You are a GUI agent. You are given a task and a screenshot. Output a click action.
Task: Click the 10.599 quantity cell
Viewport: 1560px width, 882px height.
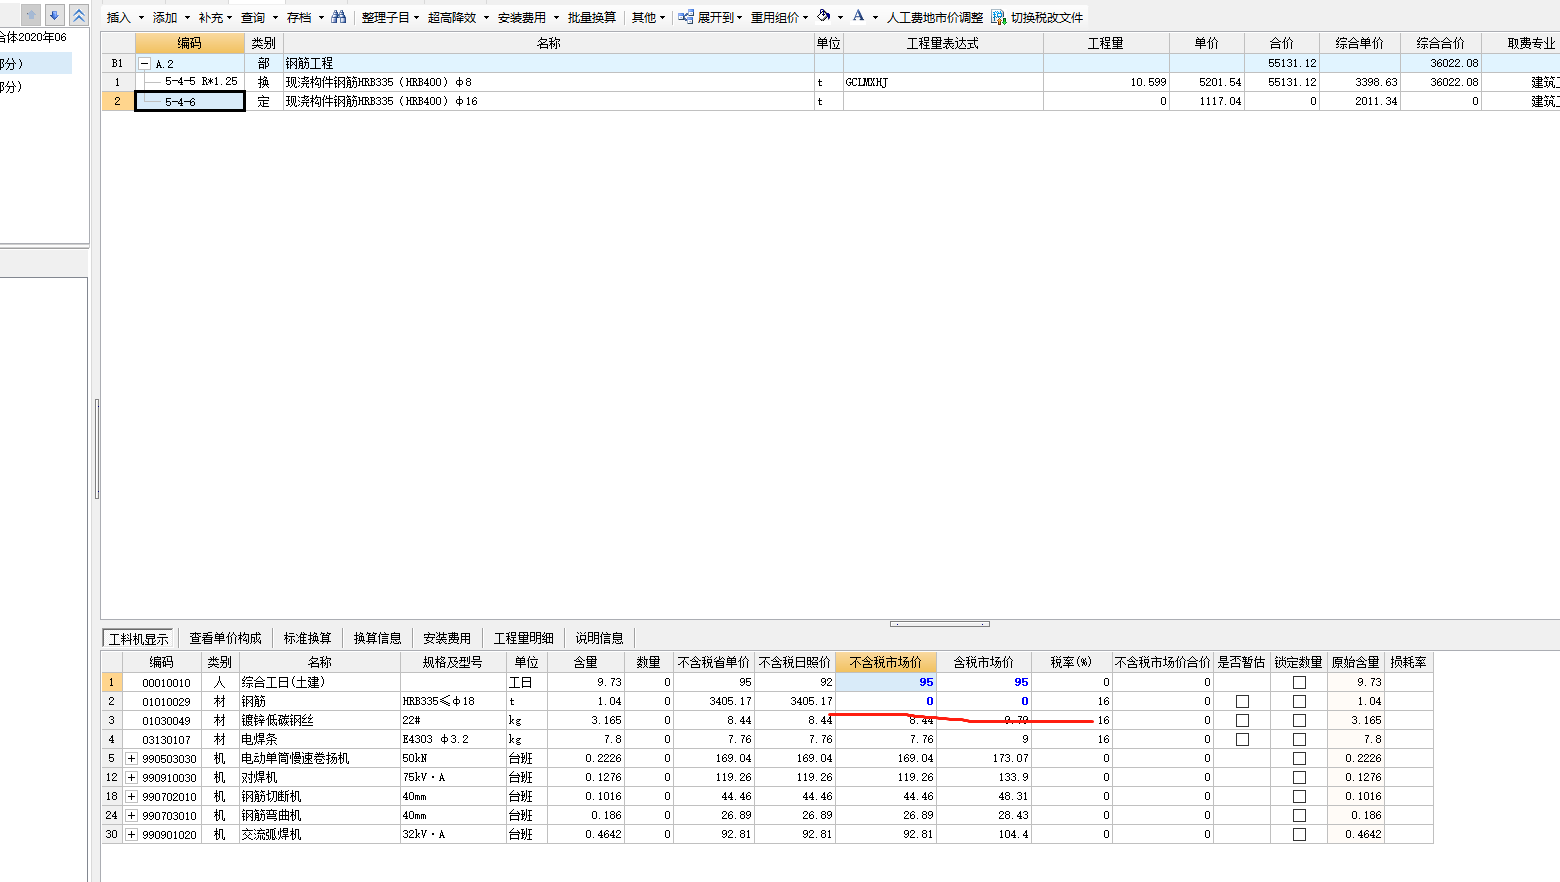1106,82
